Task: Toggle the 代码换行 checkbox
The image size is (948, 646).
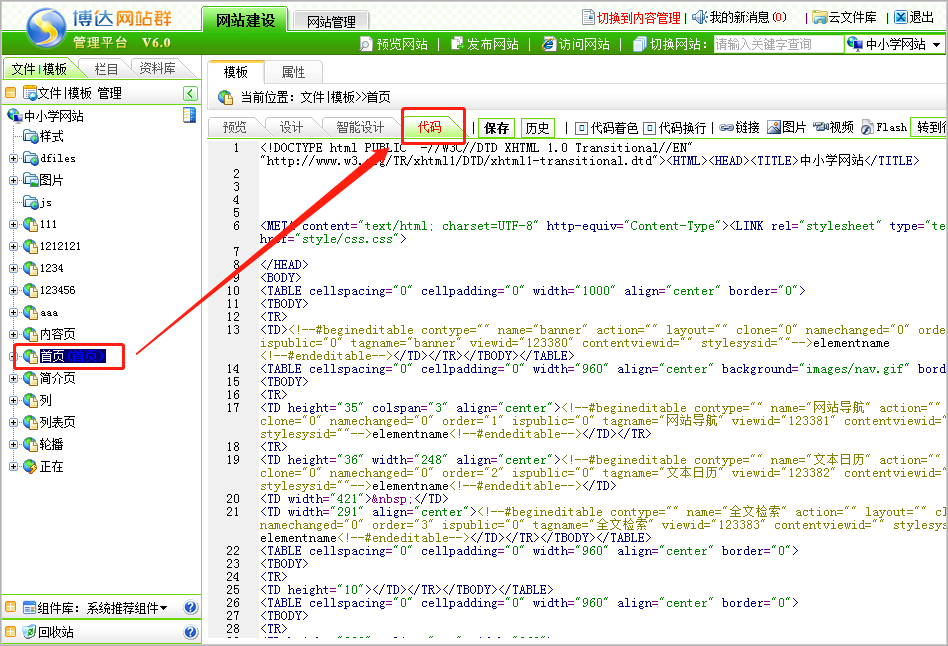Action: [x=649, y=128]
